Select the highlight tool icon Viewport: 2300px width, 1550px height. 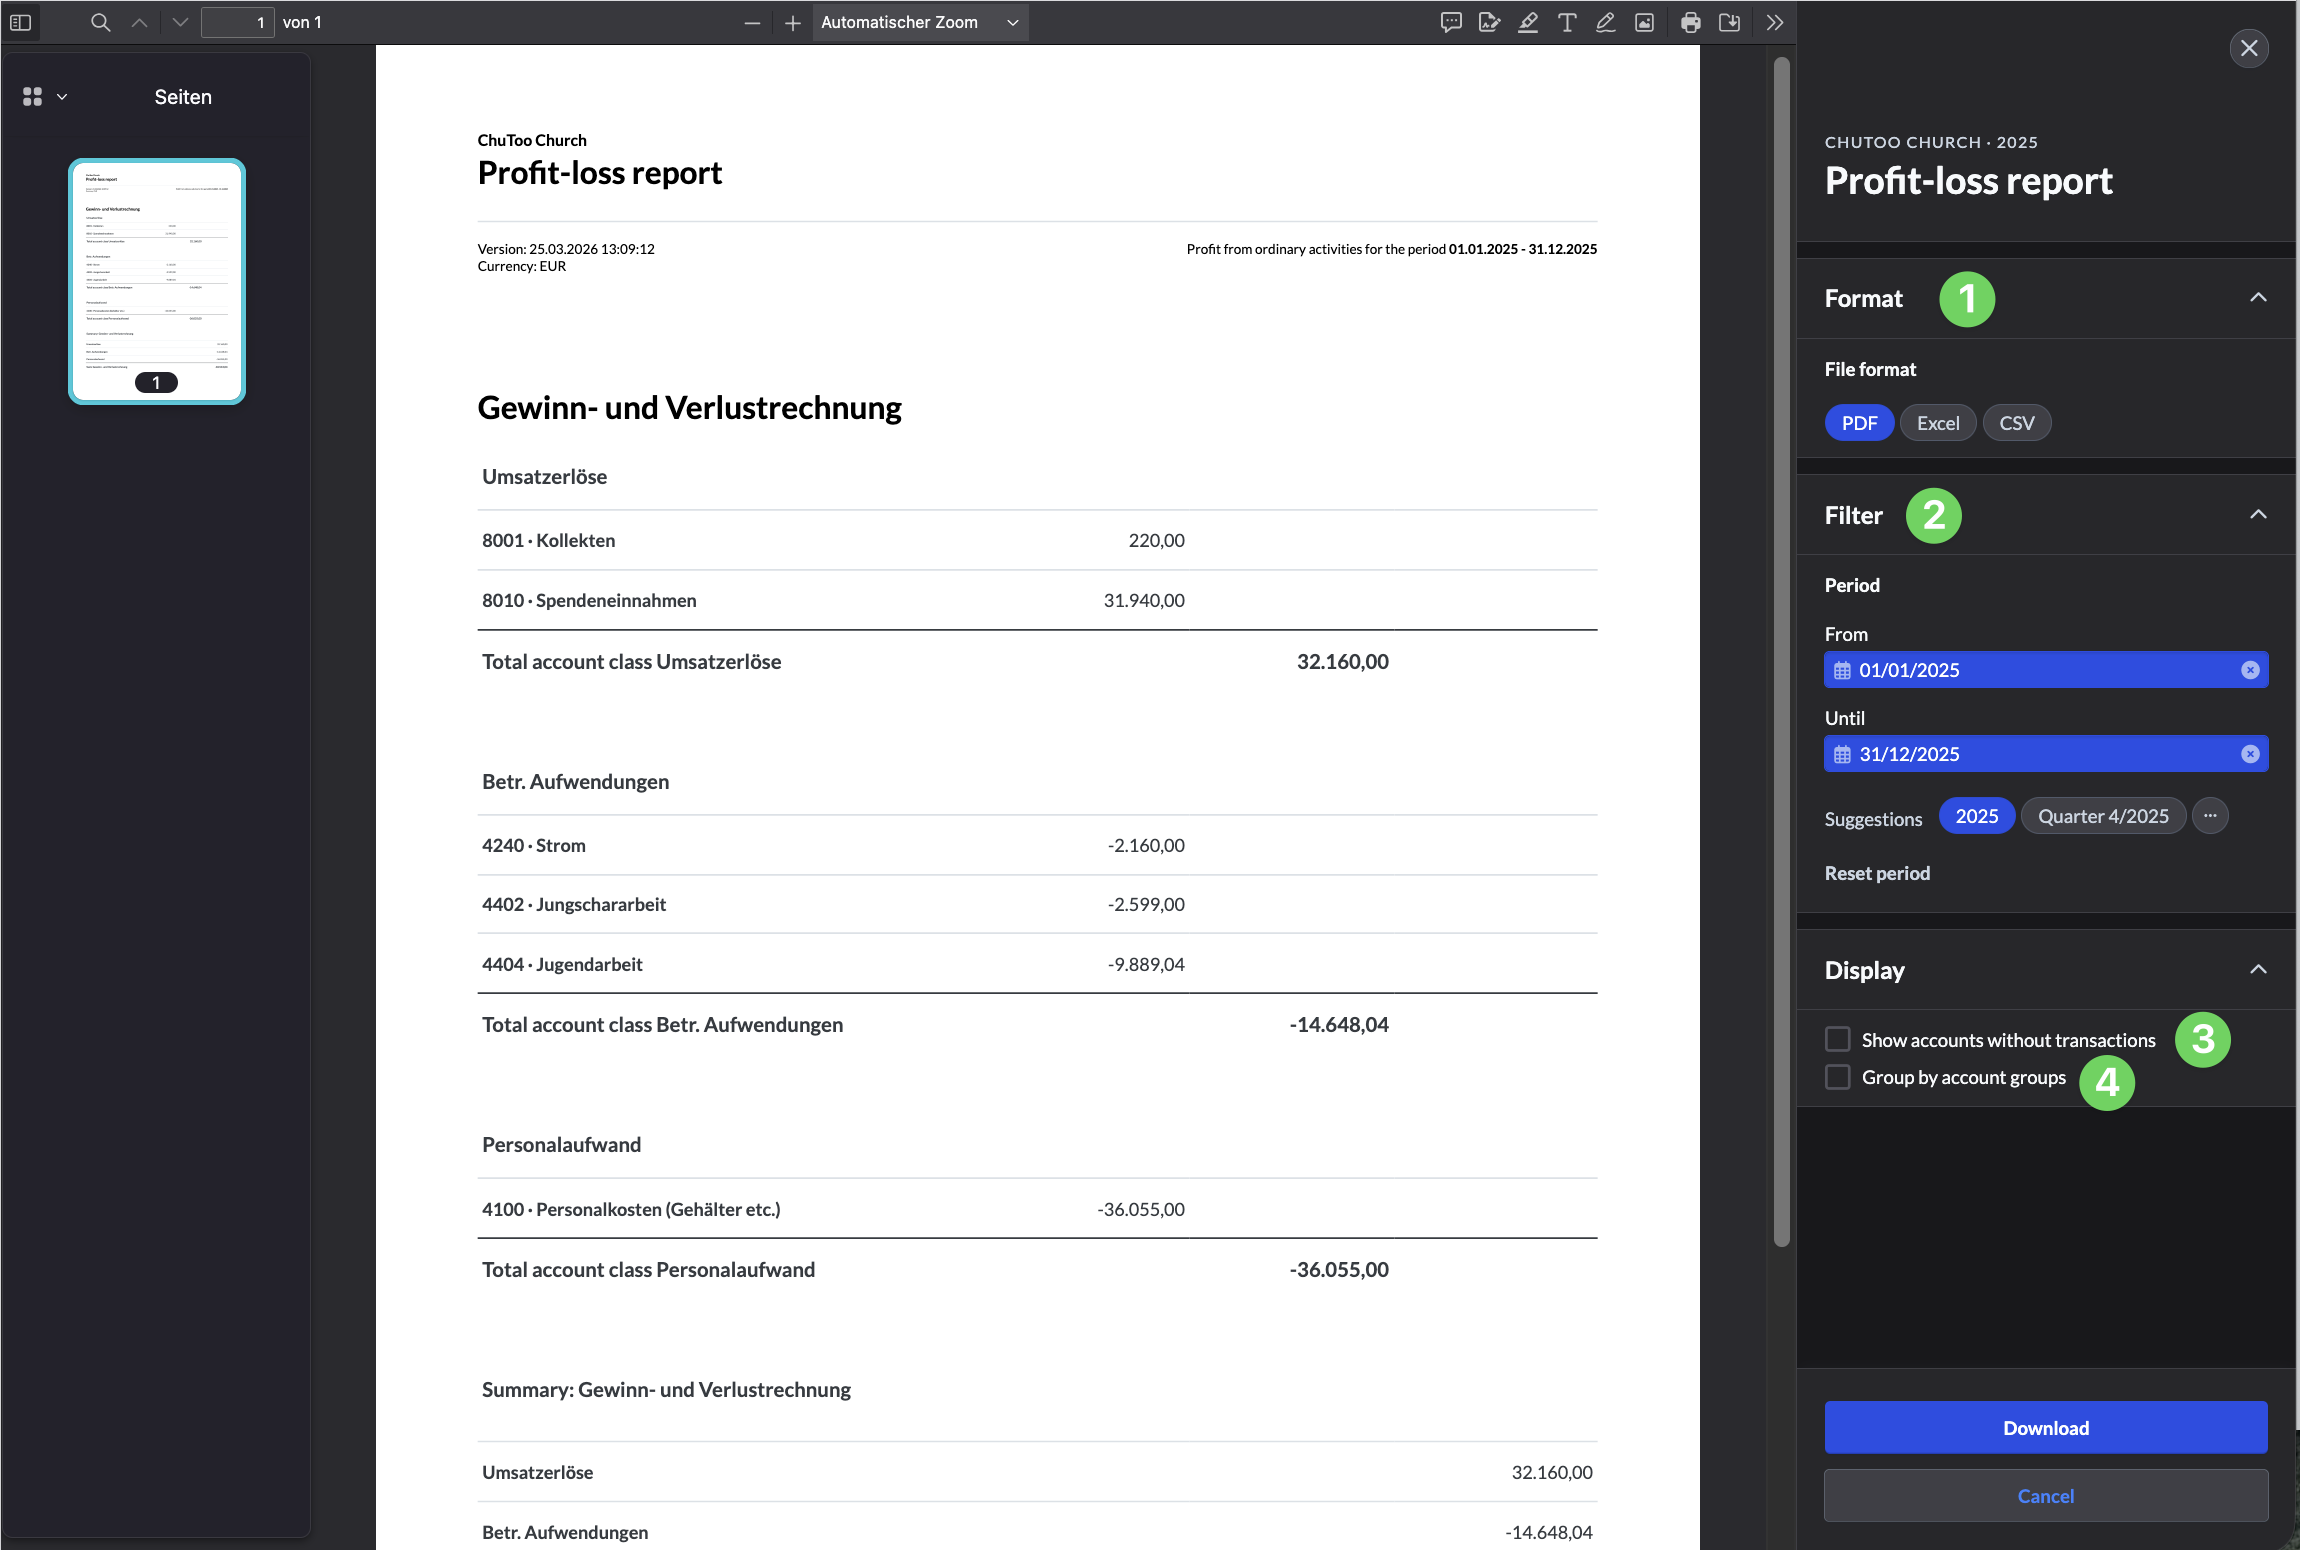1528,22
